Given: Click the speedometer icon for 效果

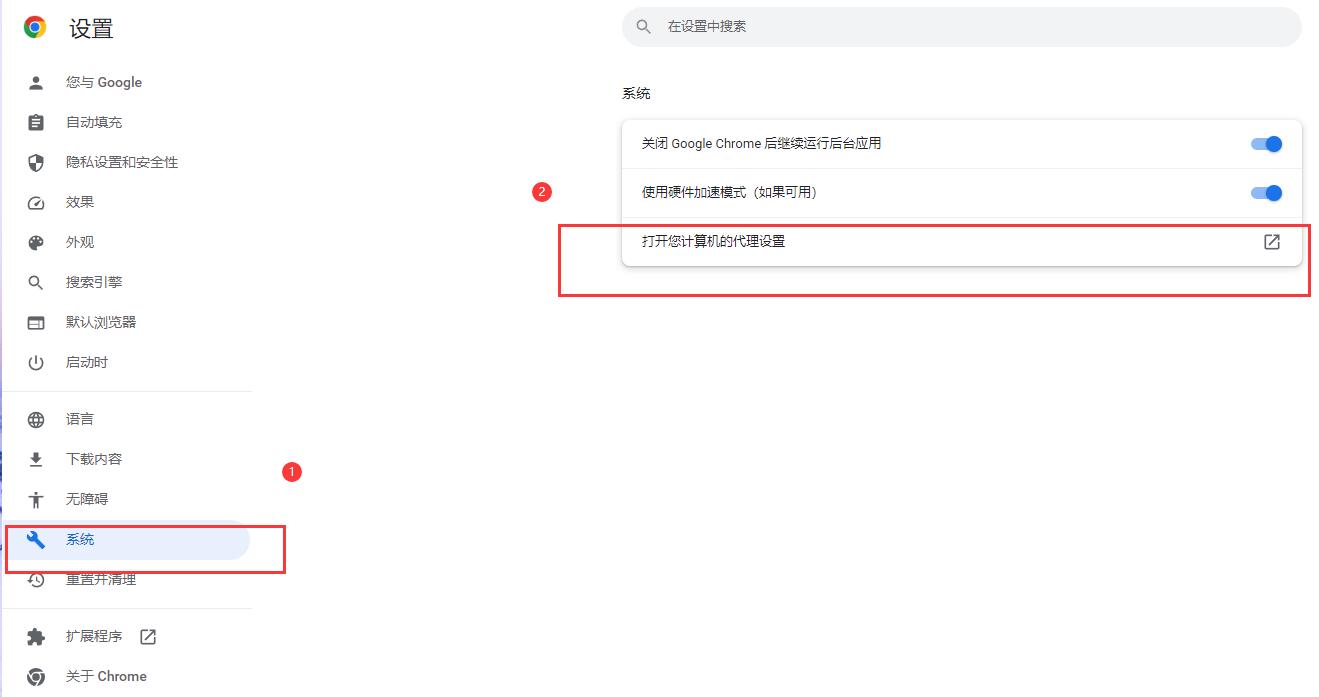Looking at the screenshot, I should 36,203.
